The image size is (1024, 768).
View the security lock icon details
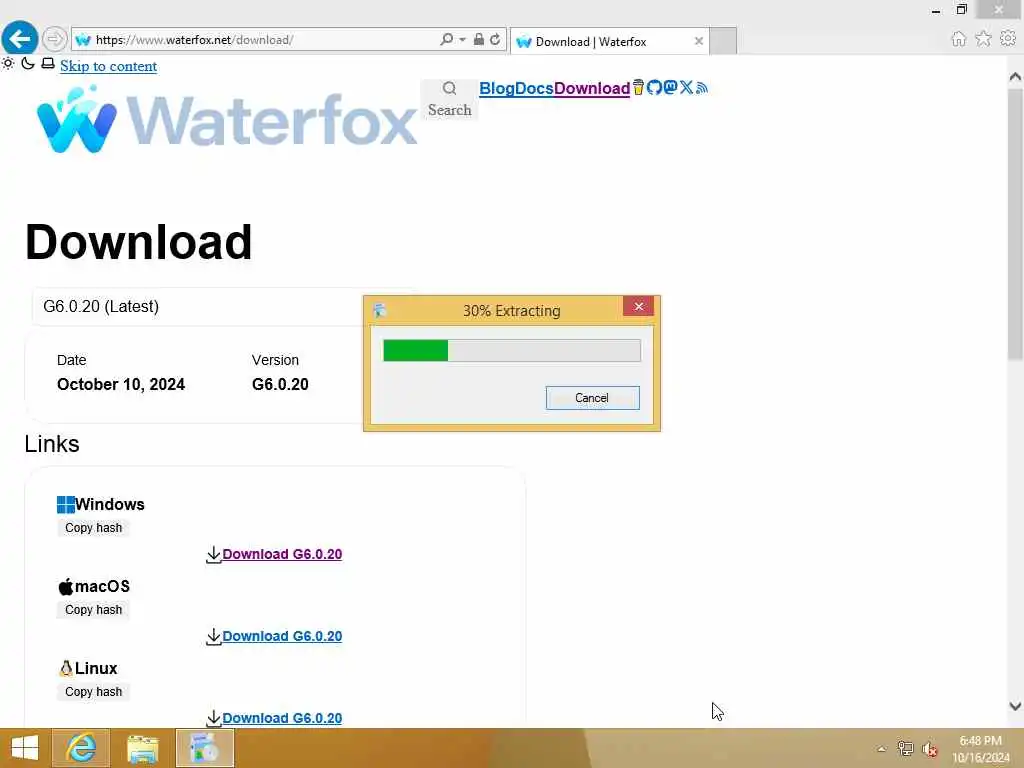click(479, 39)
